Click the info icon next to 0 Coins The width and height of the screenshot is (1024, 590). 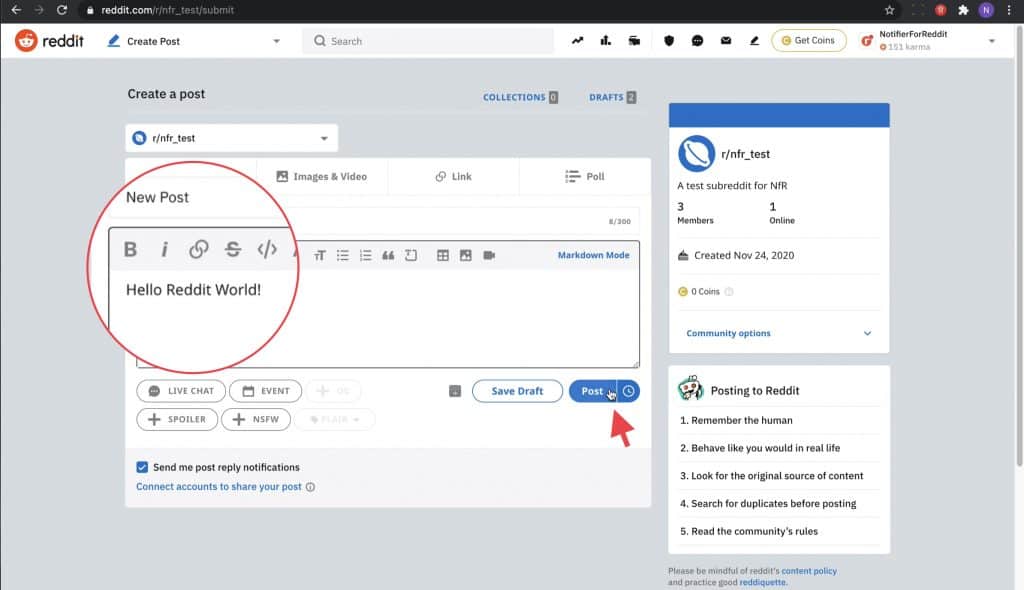[729, 291]
